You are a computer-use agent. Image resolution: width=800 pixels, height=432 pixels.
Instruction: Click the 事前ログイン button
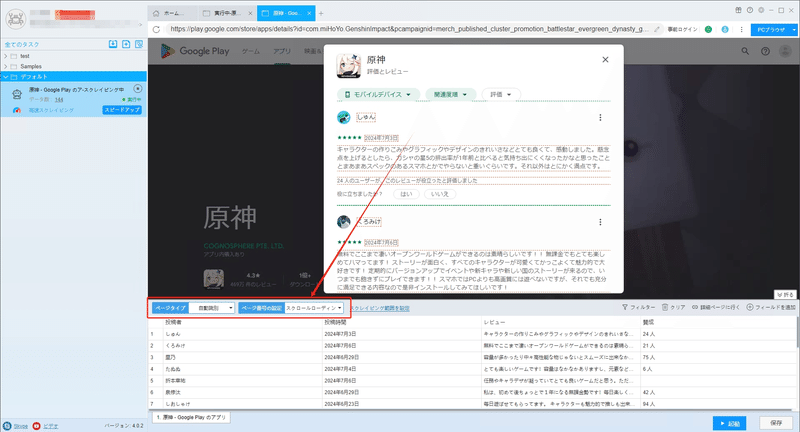click(682, 30)
